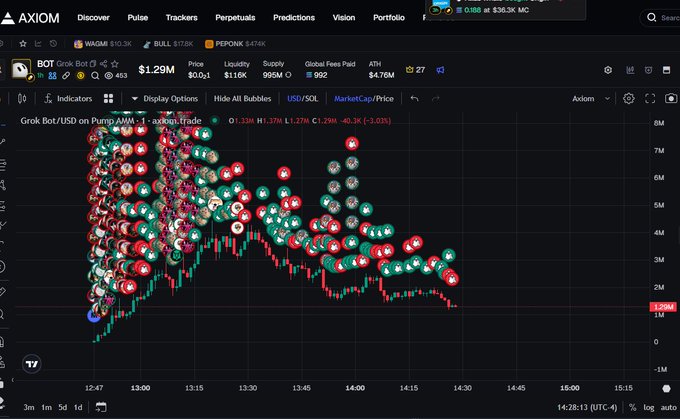Open go-to-date calendar icon
680x419 pixels.
tap(101, 407)
